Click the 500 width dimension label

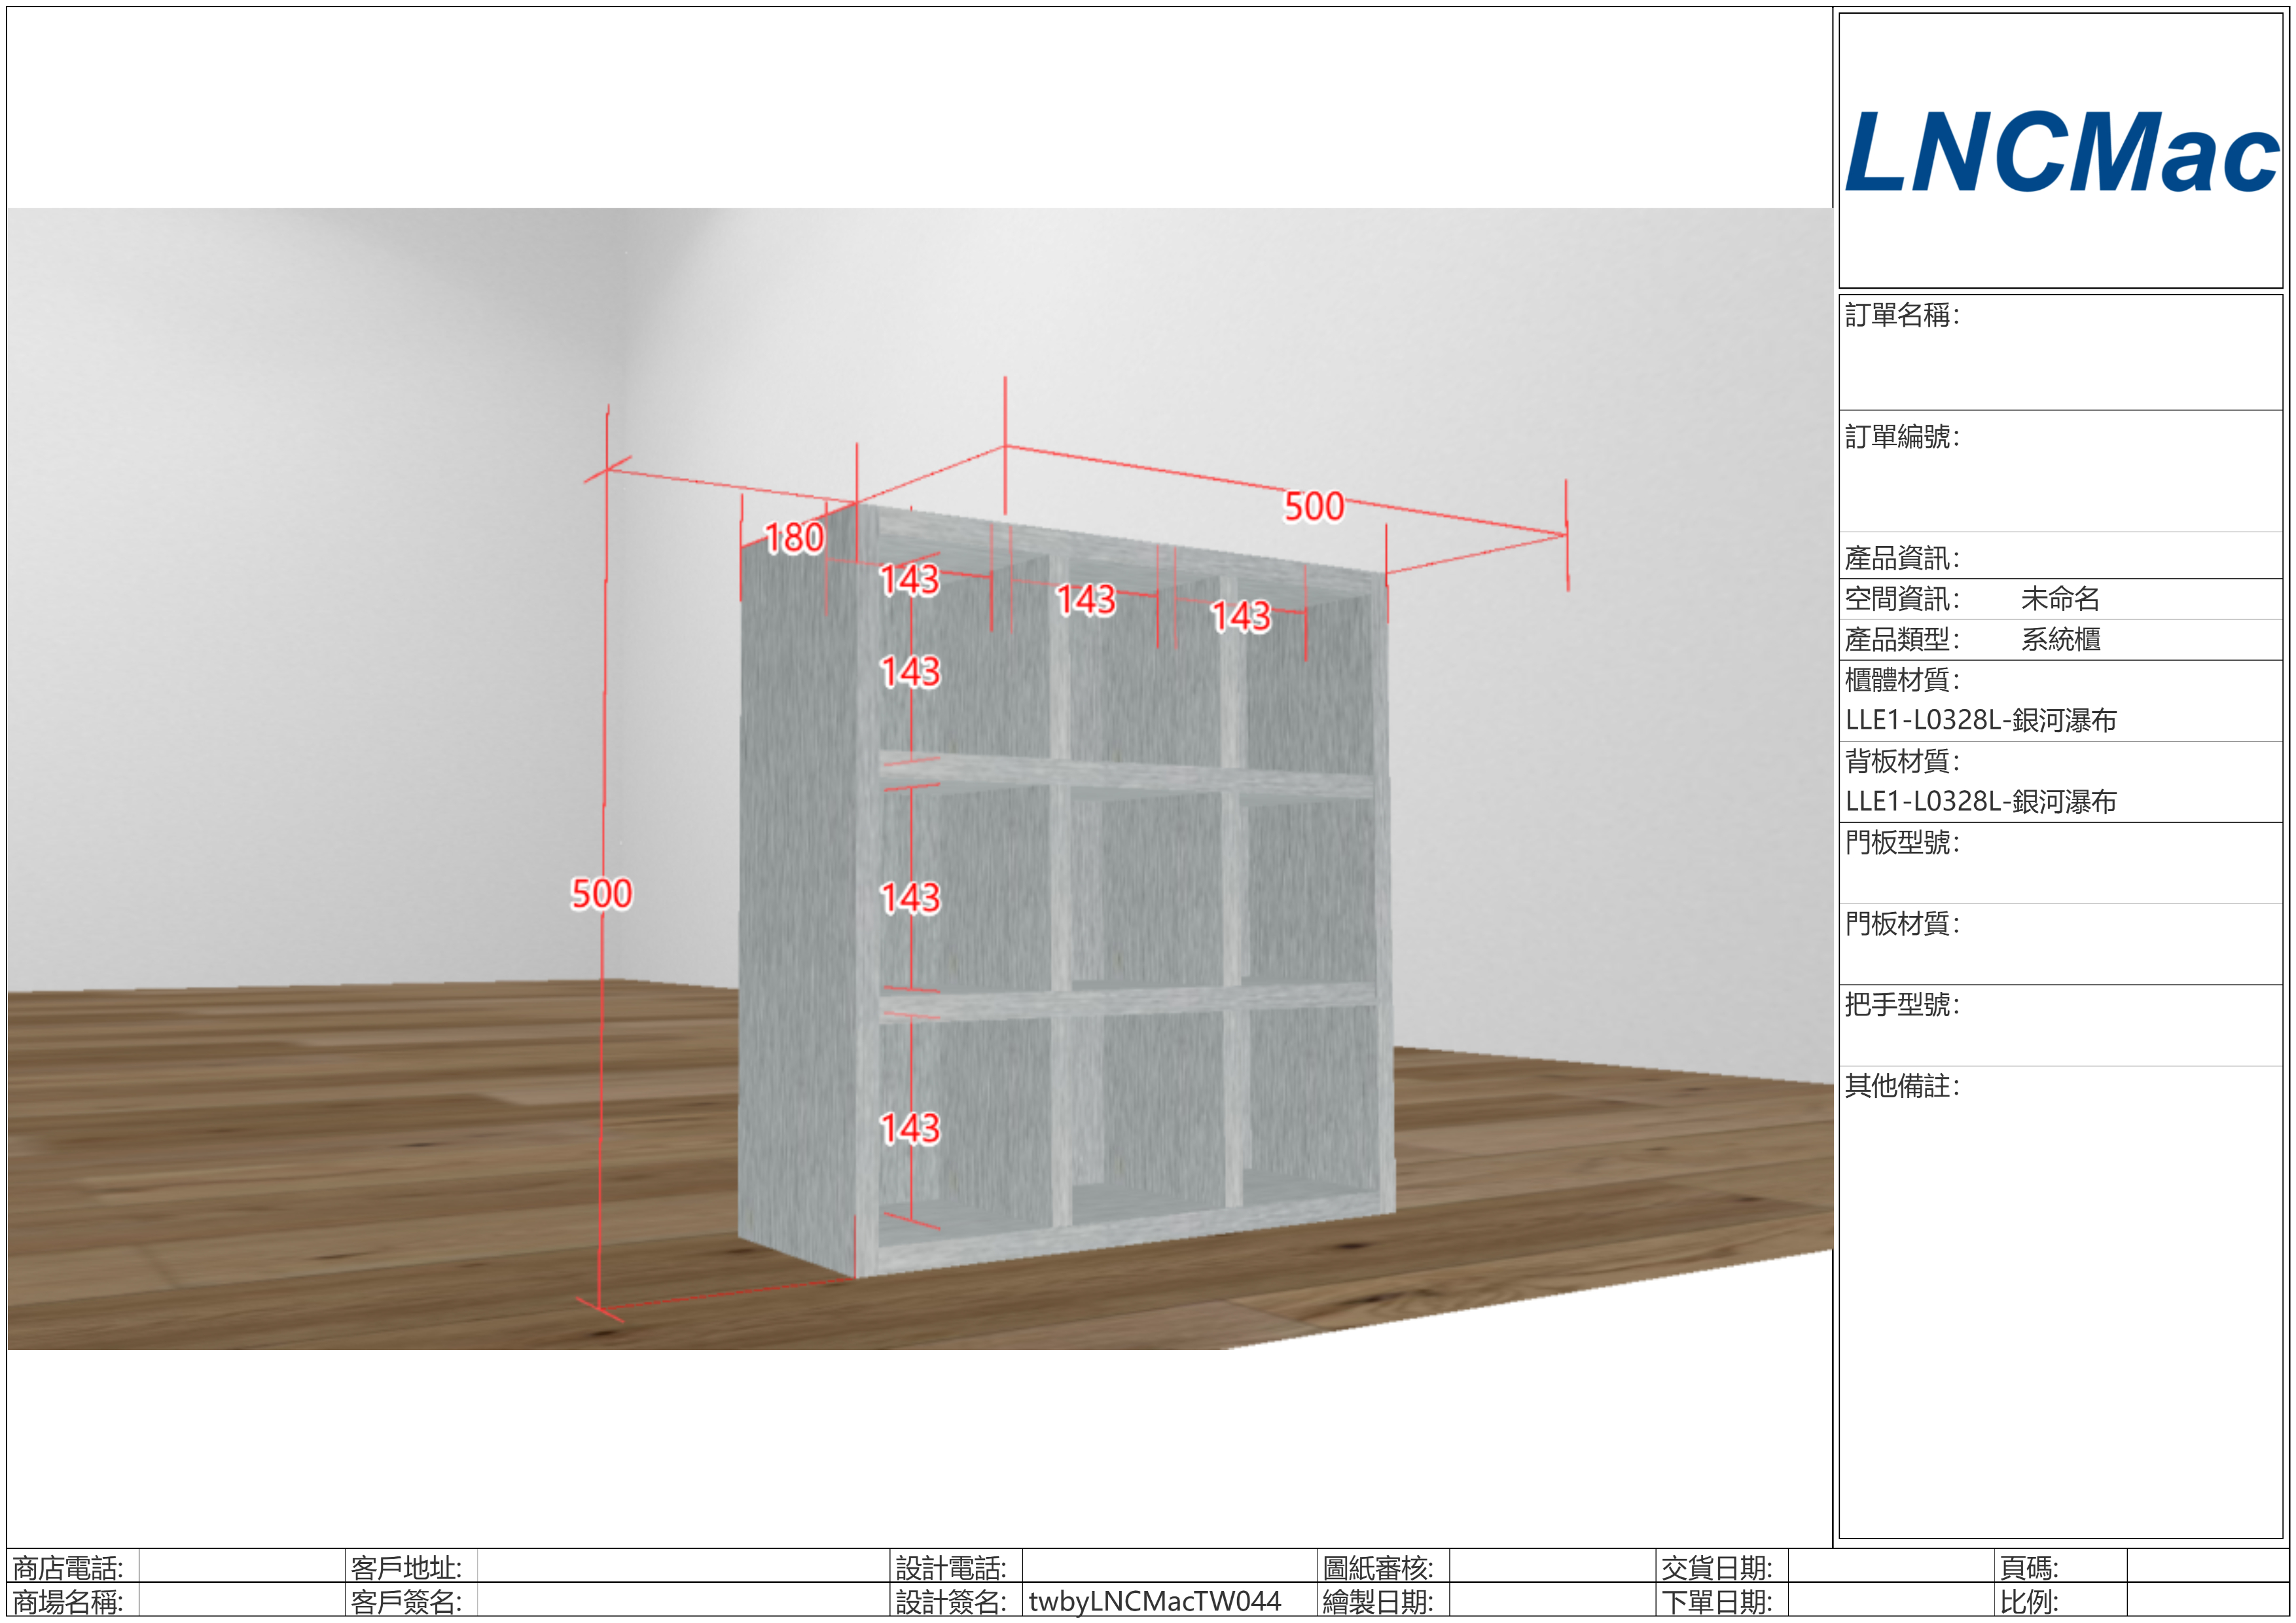(x=1313, y=507)
